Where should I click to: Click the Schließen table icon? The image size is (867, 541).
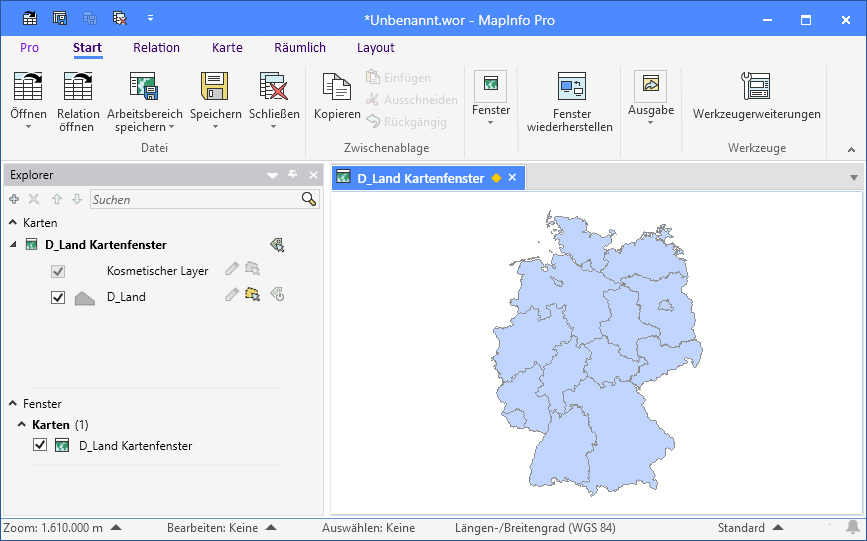[274, 86]
